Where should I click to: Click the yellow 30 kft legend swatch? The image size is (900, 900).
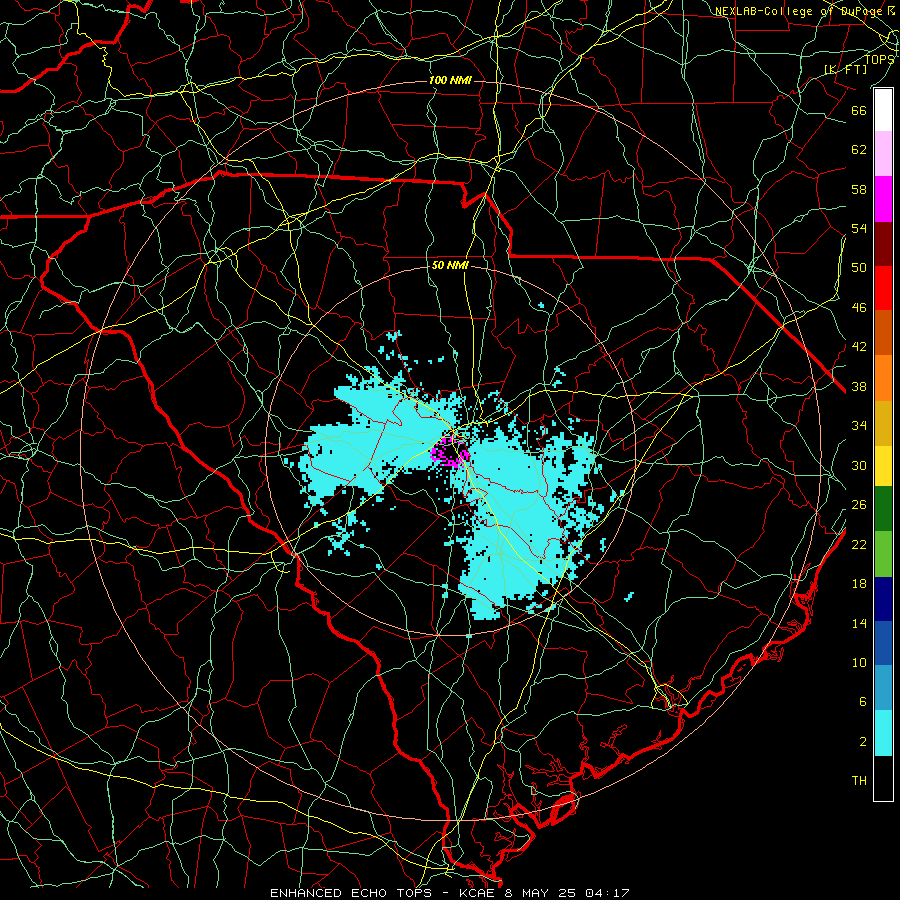883,466
